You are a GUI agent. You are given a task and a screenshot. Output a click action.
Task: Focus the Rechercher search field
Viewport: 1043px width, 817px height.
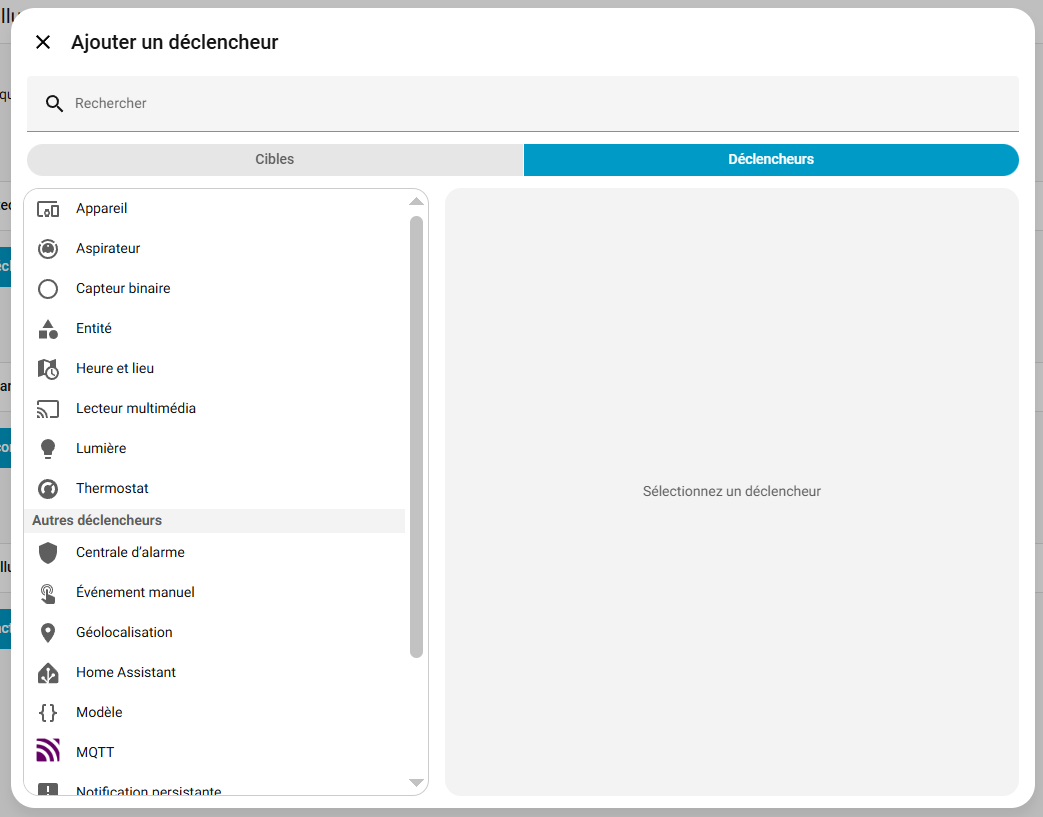[x=540, y=103]
